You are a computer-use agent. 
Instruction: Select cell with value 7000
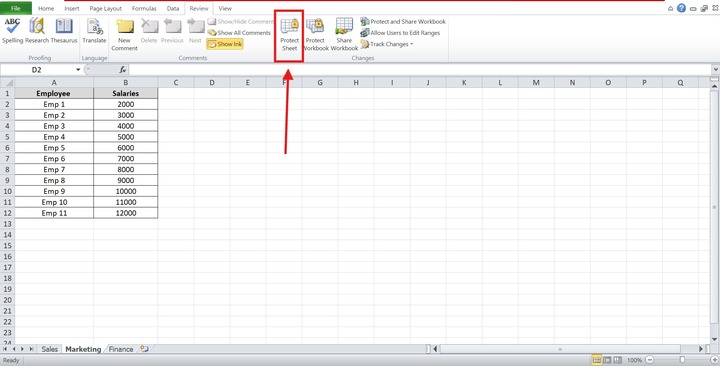(x=125, y=158)
